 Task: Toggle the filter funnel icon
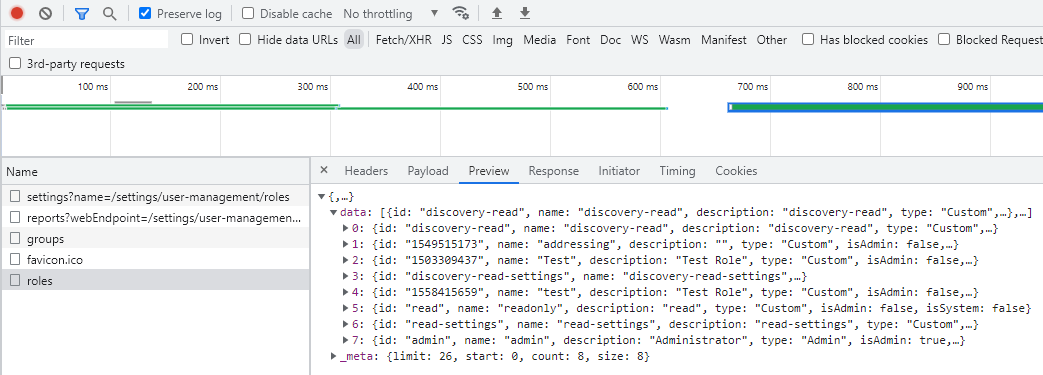coord(81,13)
